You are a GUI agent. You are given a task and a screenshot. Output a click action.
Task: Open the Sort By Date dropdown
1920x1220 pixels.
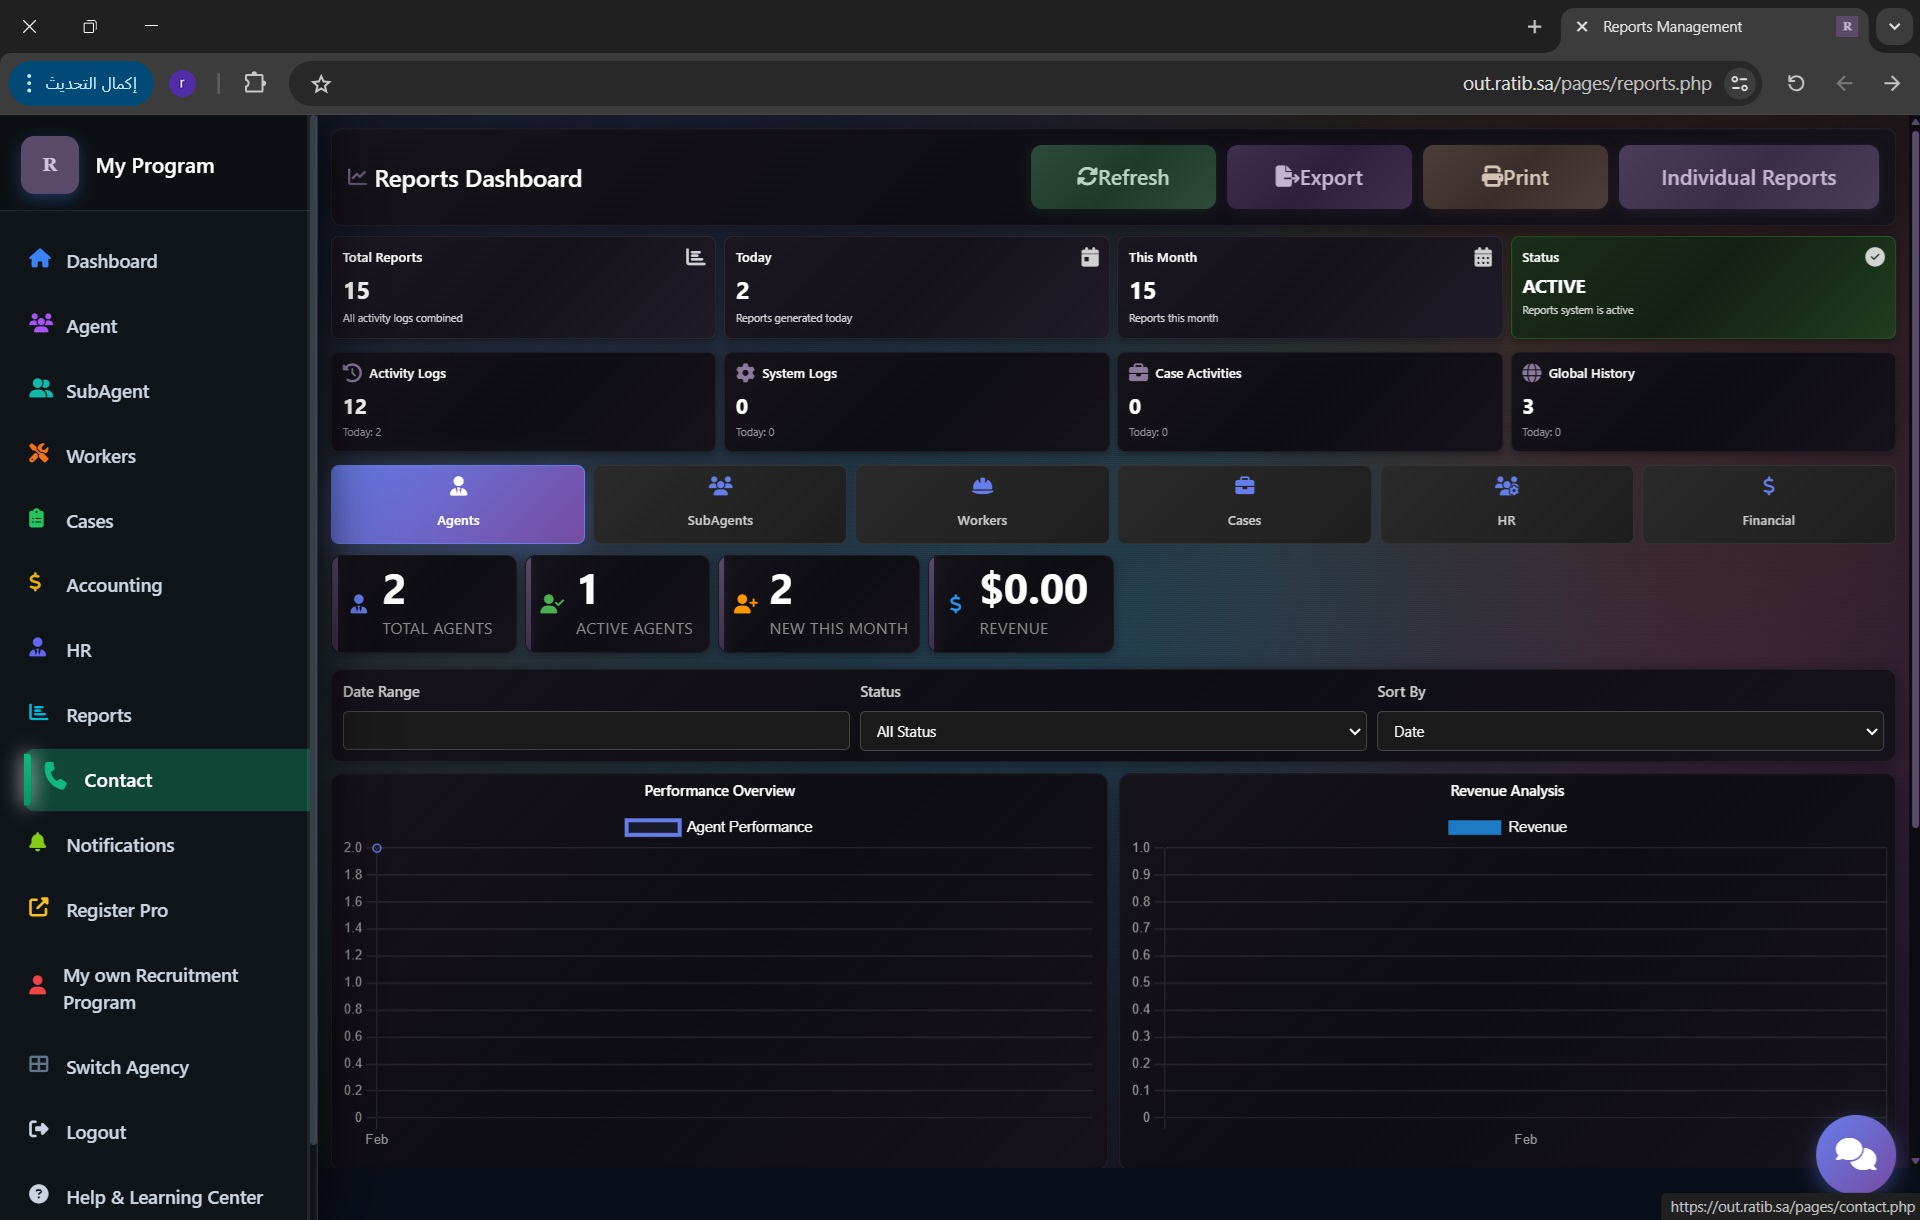(1629, 731)
